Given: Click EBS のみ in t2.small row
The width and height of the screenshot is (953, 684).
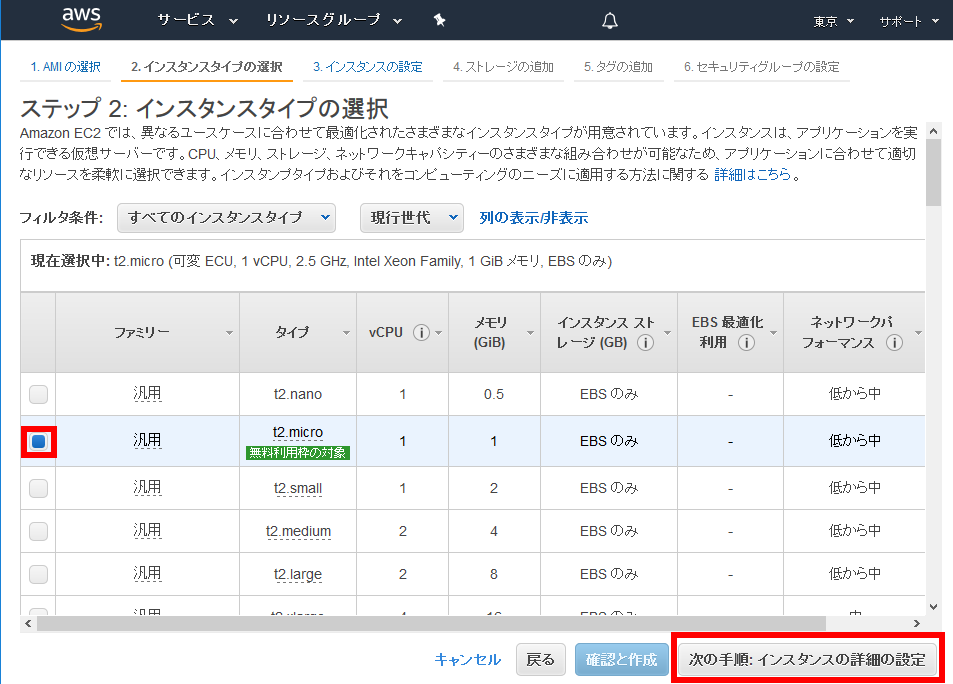Looking at the screenshot, I should (609, 488).
